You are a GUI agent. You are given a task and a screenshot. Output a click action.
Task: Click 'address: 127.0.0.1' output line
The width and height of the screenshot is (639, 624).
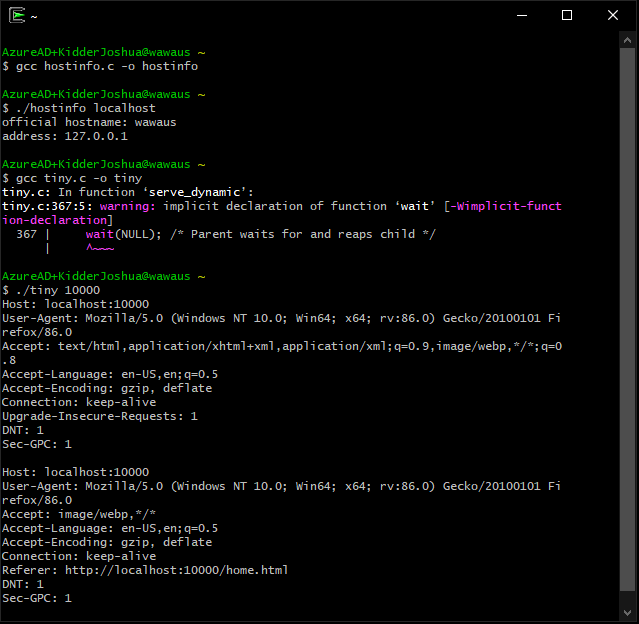tap(65, 136)
